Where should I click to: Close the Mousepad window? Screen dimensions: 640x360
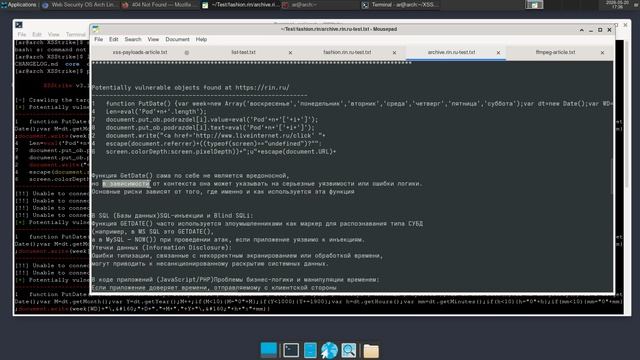pyautogui.click(x=609, y=30)
